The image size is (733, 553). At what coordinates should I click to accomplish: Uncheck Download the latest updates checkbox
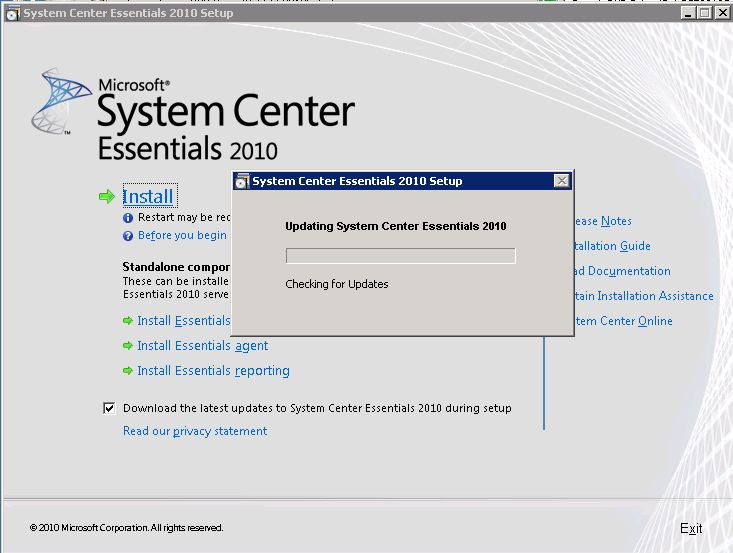click(109, 408)
